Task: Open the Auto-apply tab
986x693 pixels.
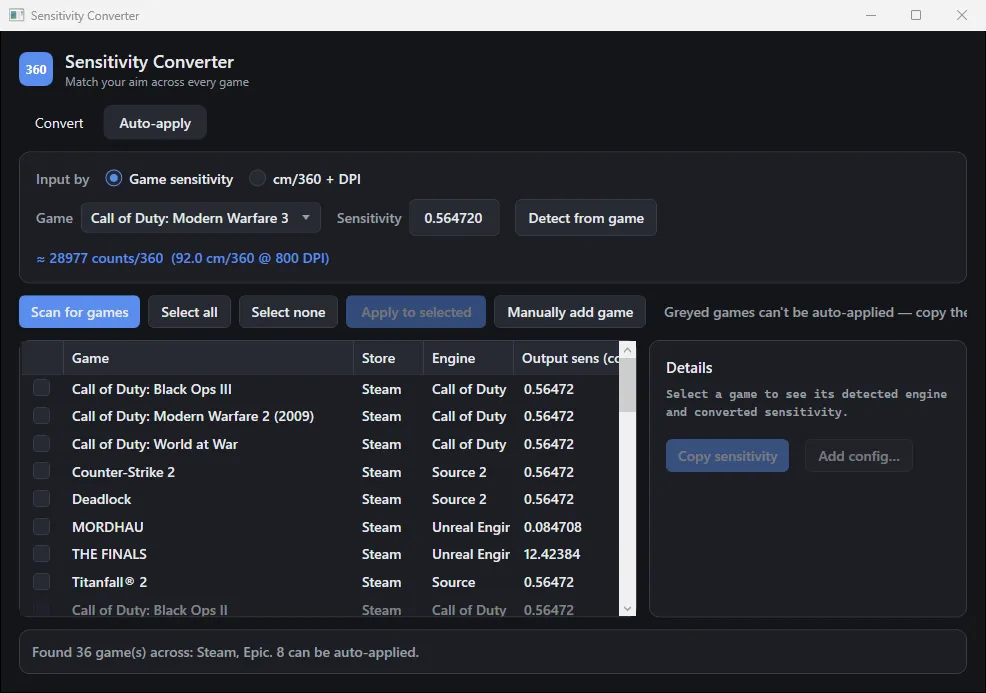Action: [155, 123]
